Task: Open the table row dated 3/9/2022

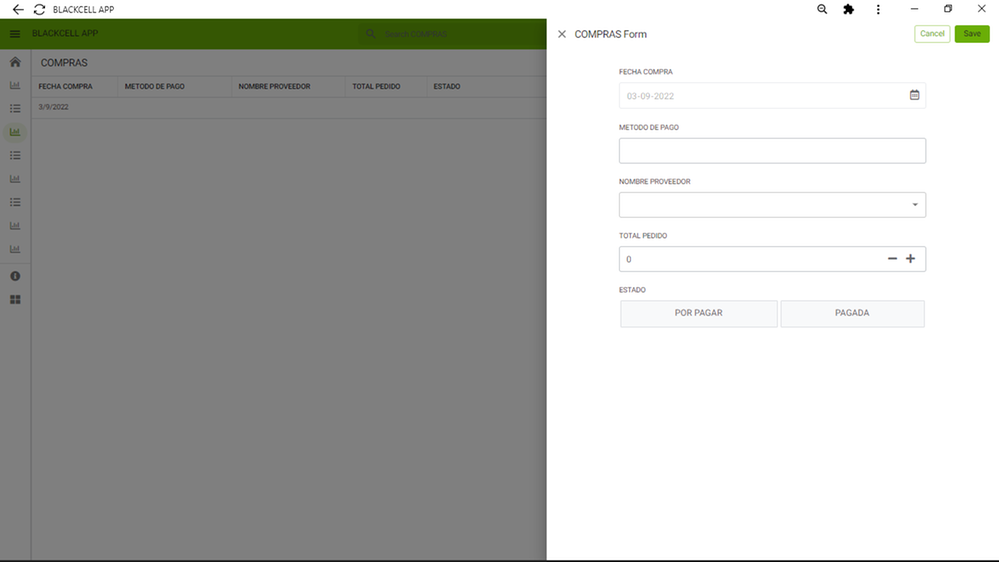Action: click(289, 107)
